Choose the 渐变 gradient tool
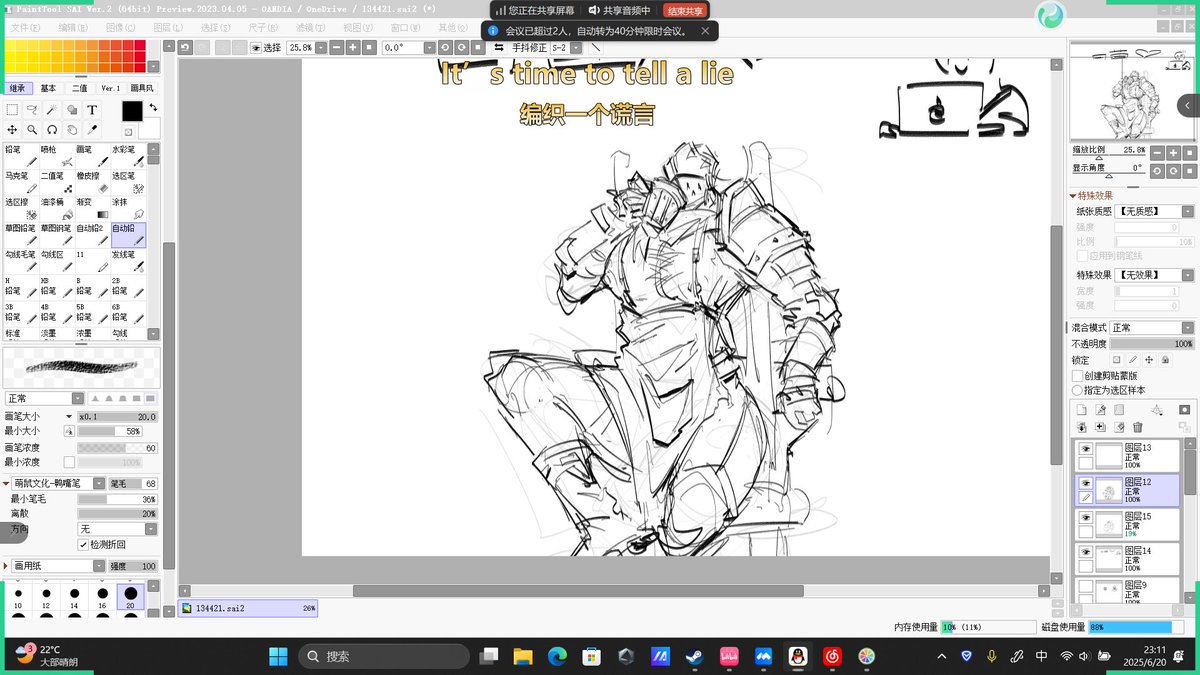Viewport: 1200px width, 675px height. point(92,208)
